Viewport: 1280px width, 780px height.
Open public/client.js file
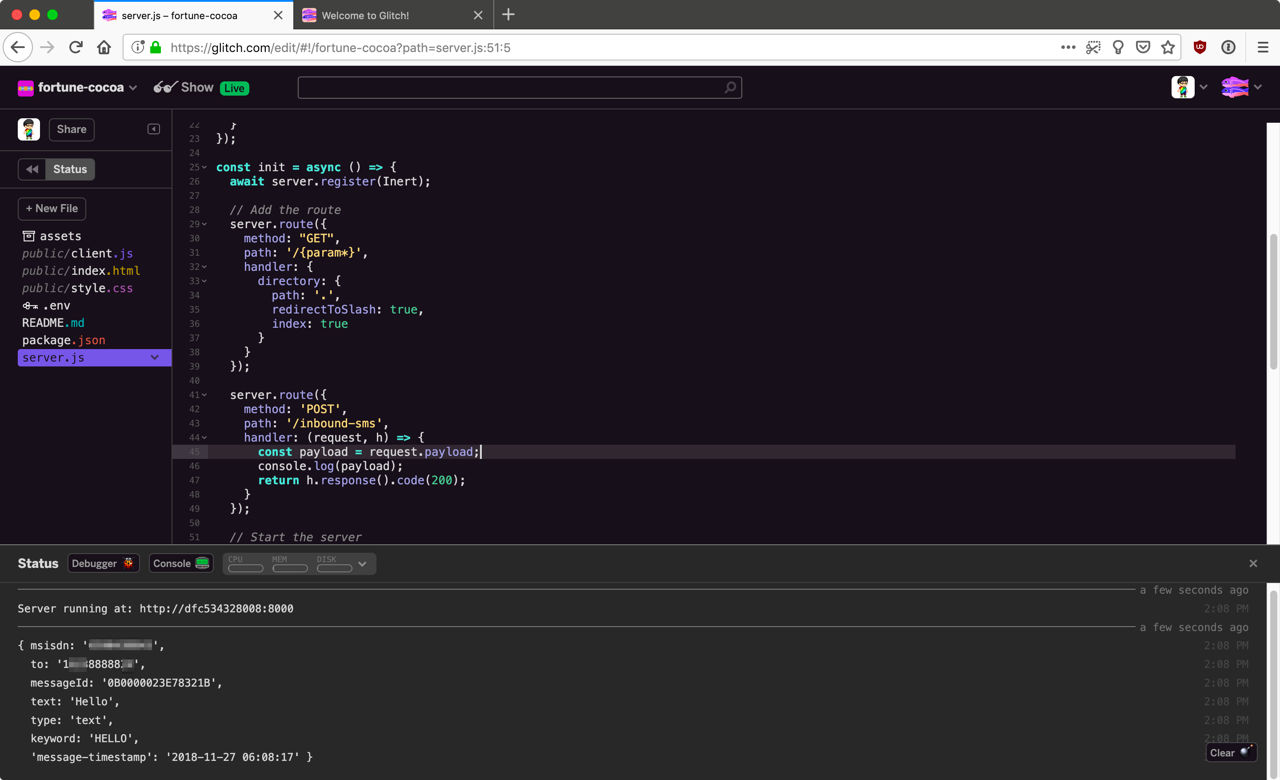[x=77, y=254]
